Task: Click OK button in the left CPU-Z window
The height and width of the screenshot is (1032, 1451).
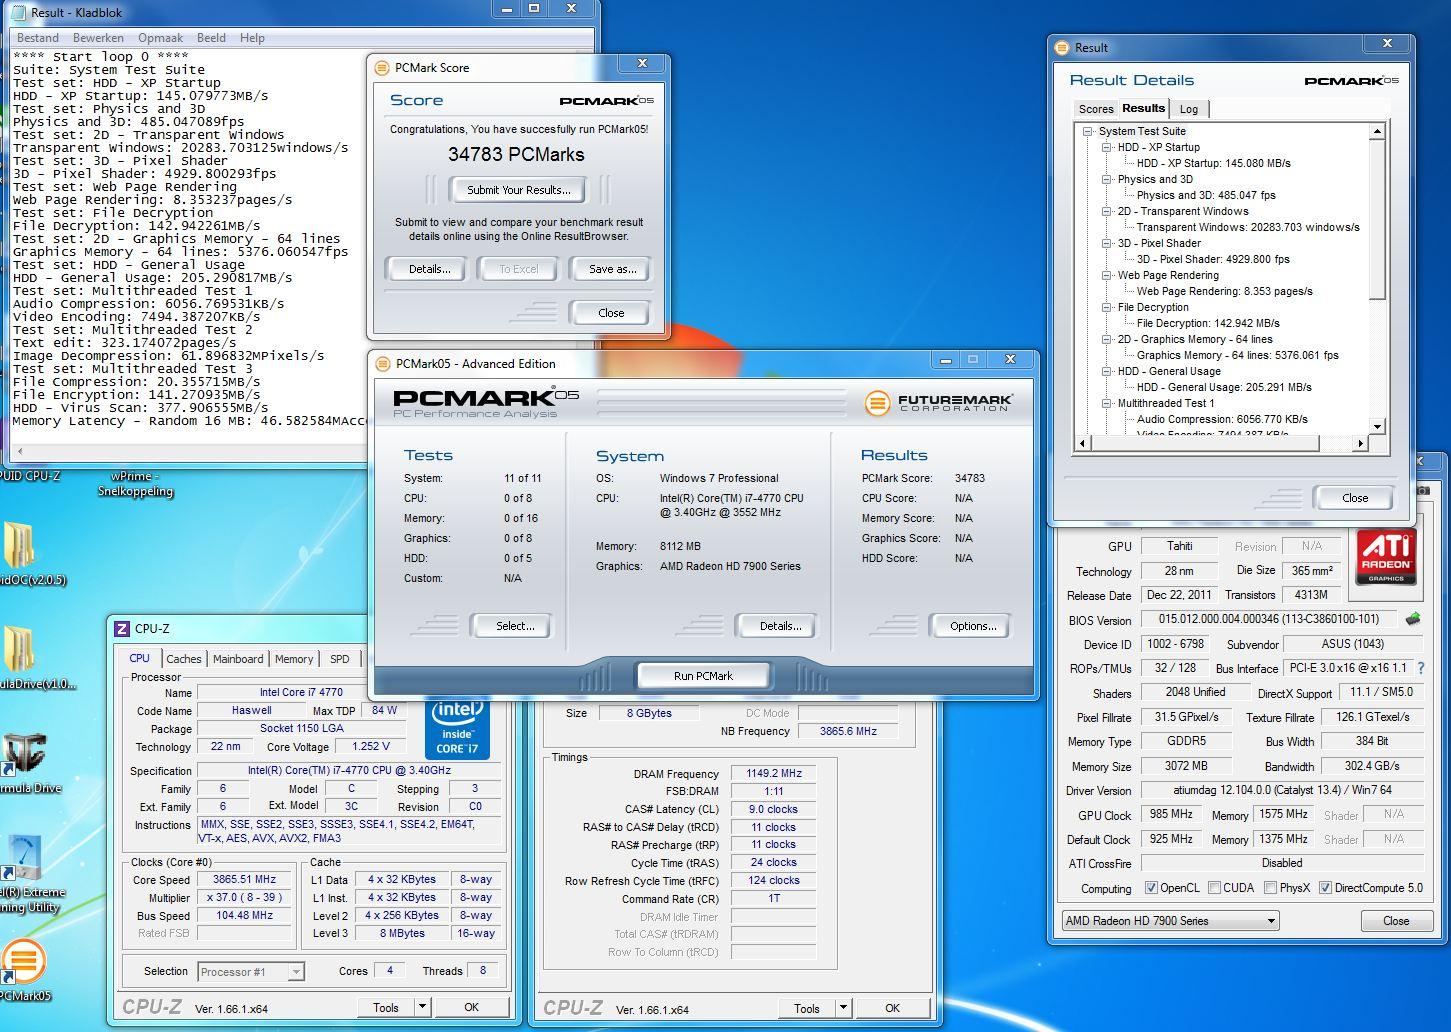Action: point(471,1007)
